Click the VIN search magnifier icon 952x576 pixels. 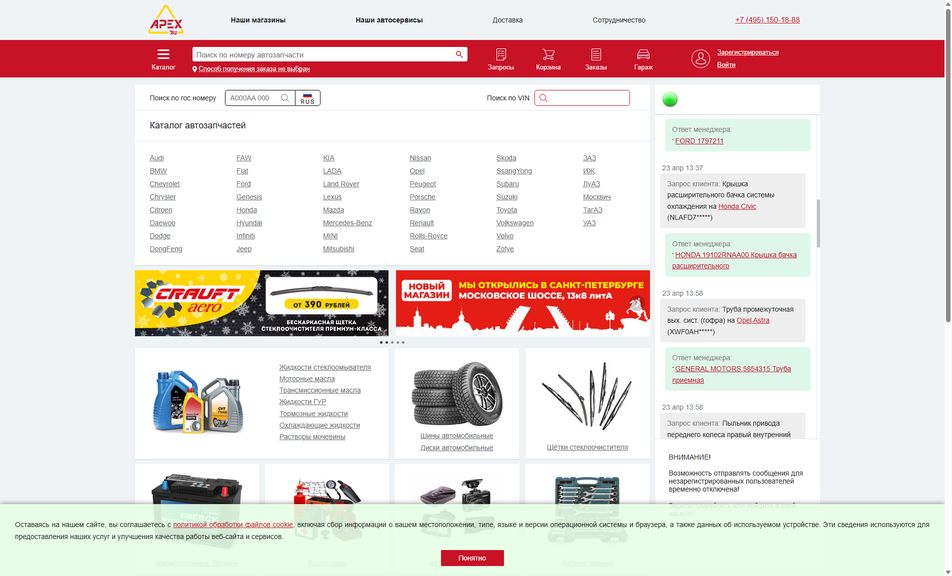coord(543,98)
